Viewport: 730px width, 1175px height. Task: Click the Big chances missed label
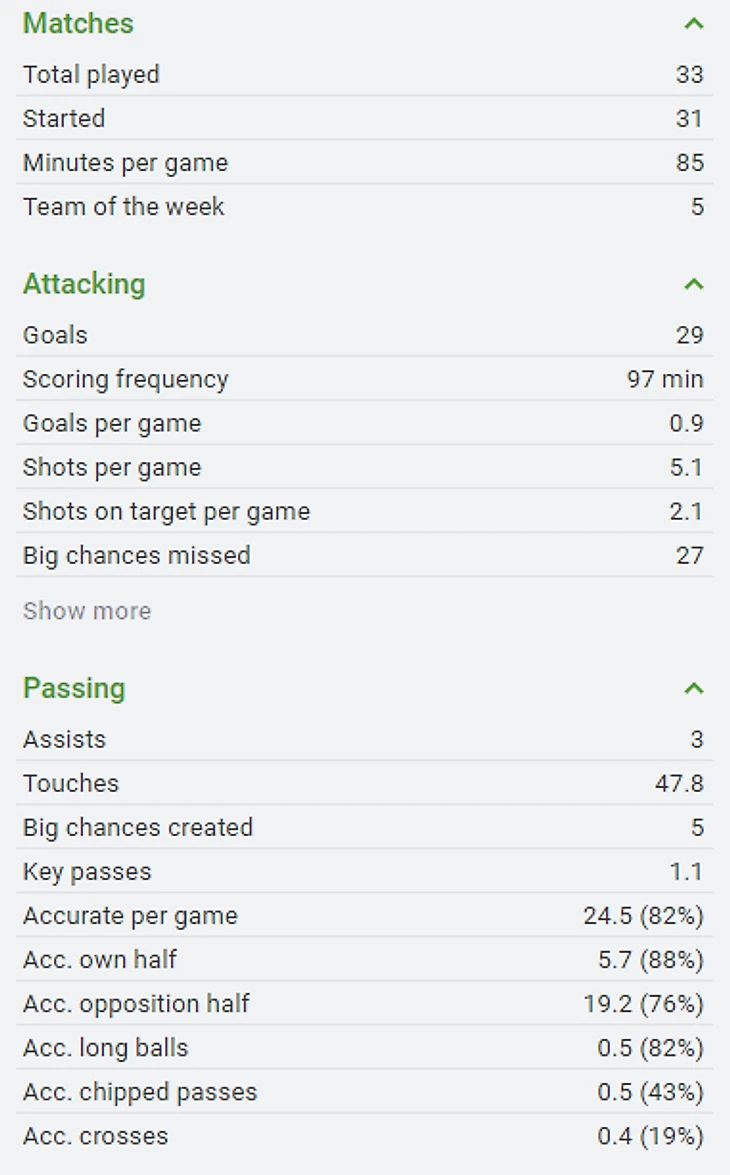pyautogui.click(x=136, y=556)
